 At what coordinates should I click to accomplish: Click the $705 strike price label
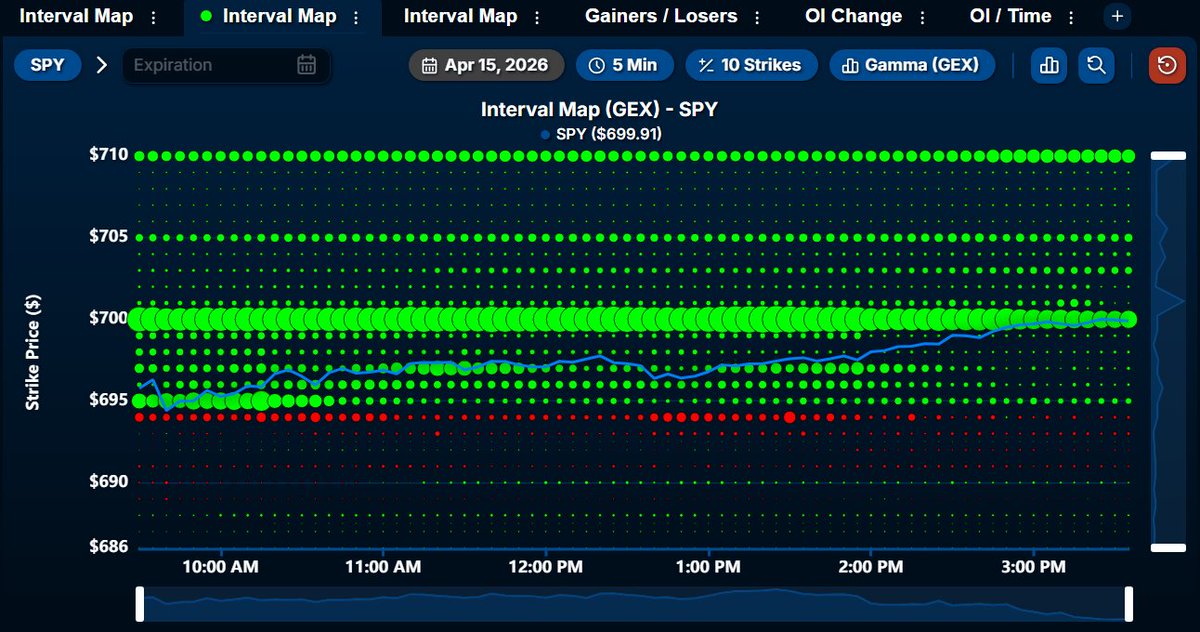[108, 236]
